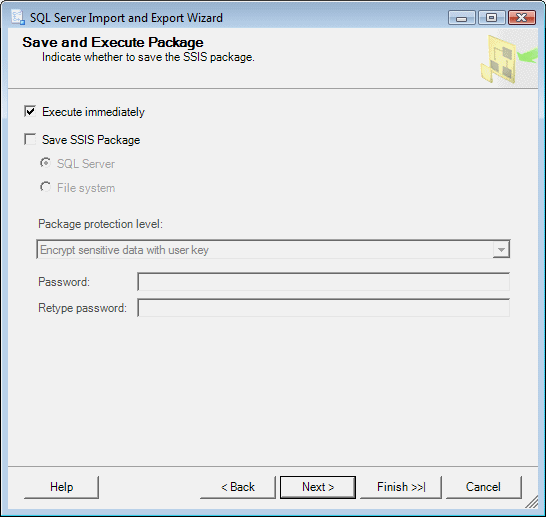Go to previous page with Back
Image resolution: width=546 pixels, height=517 pixels.
click(238, 487)
